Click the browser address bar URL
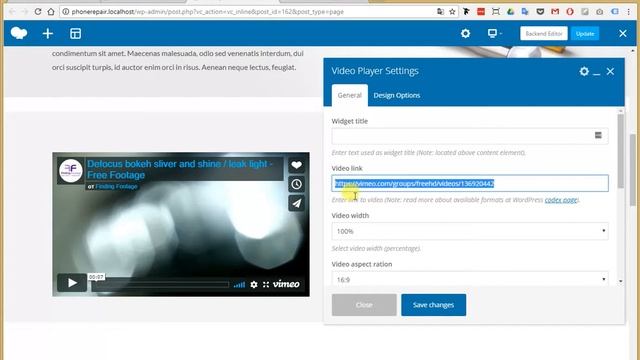The image size is (640, 360). click(208, 12)
